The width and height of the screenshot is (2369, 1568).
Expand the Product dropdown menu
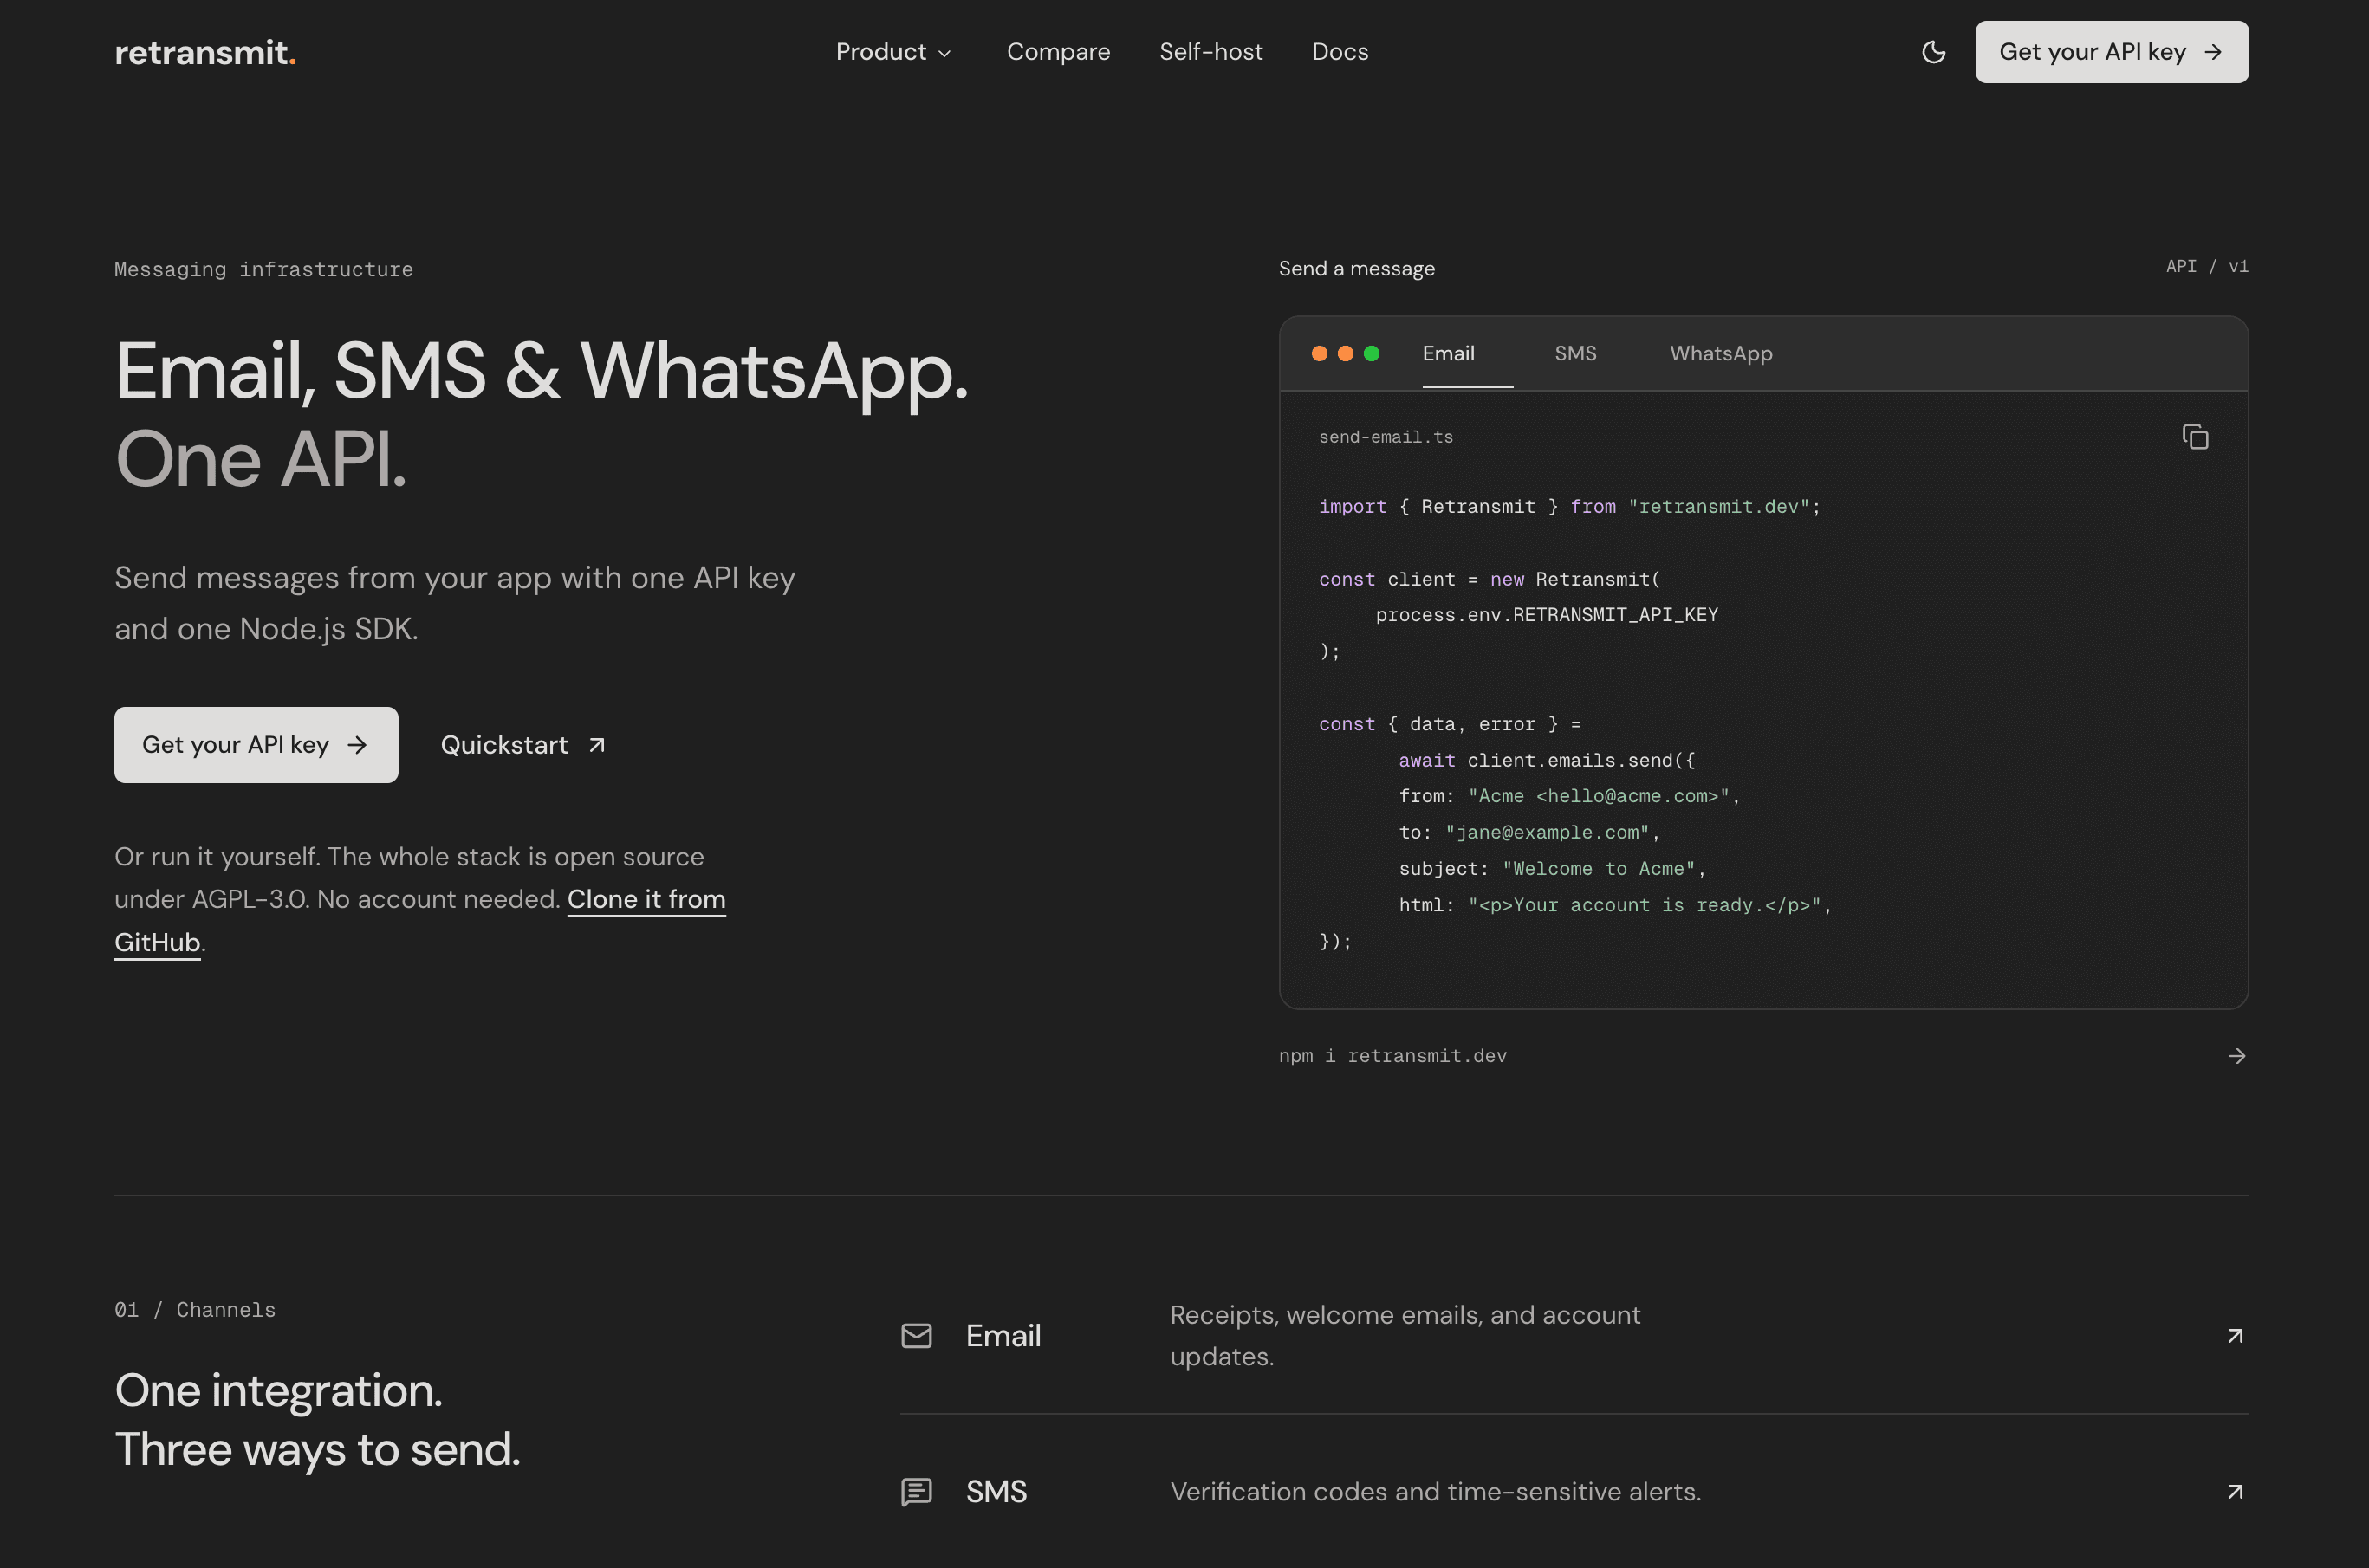[x=893, y=52]
